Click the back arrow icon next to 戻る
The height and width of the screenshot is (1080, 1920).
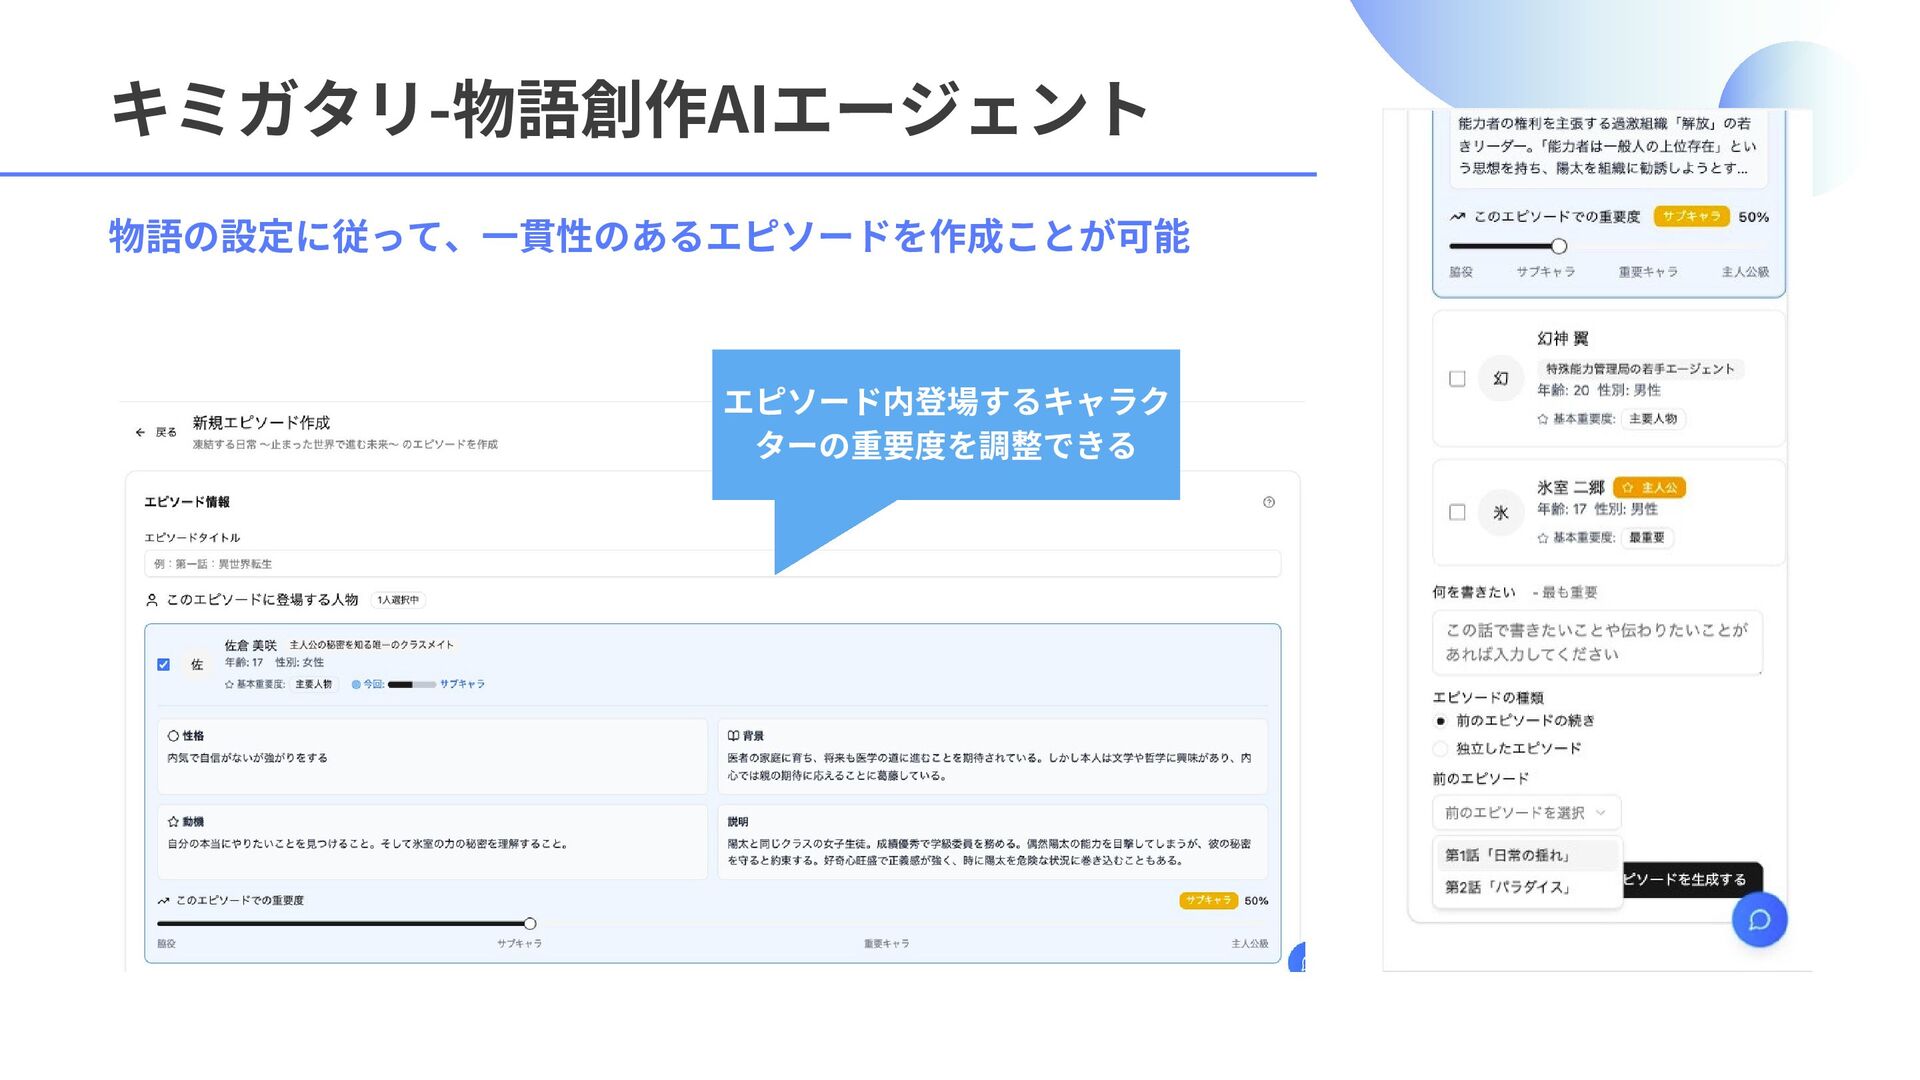coord(140,432)
